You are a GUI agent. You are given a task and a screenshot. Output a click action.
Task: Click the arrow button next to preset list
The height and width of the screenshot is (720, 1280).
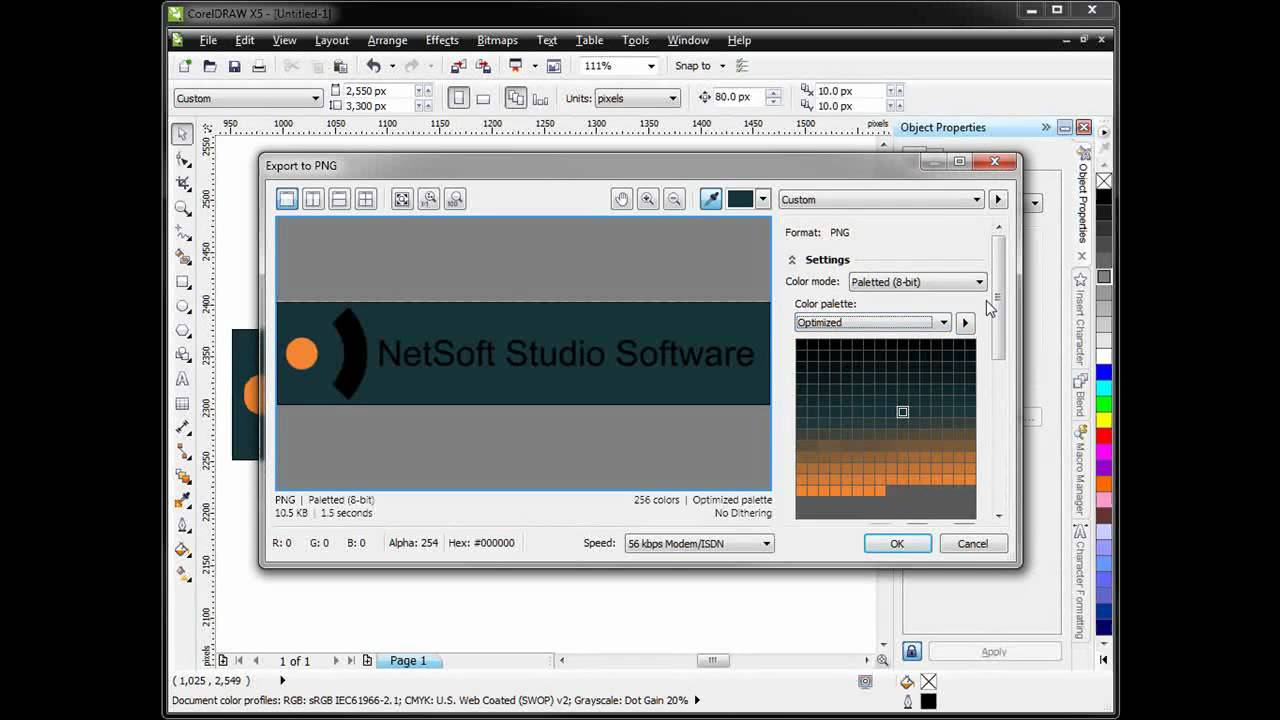tap(997, 199)
